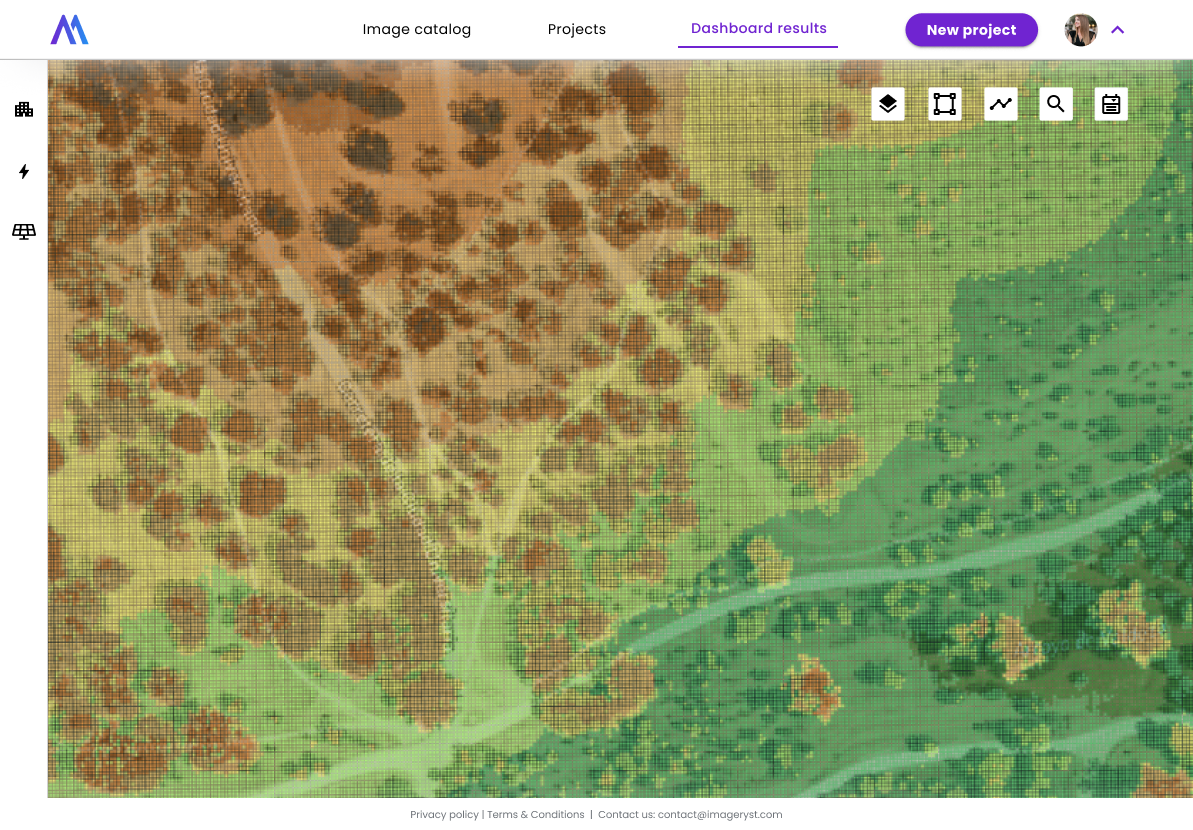This screenshot has width=1193, height=830.
Task: Open the Privacy policy link
Action: click(x=444, y=815)
